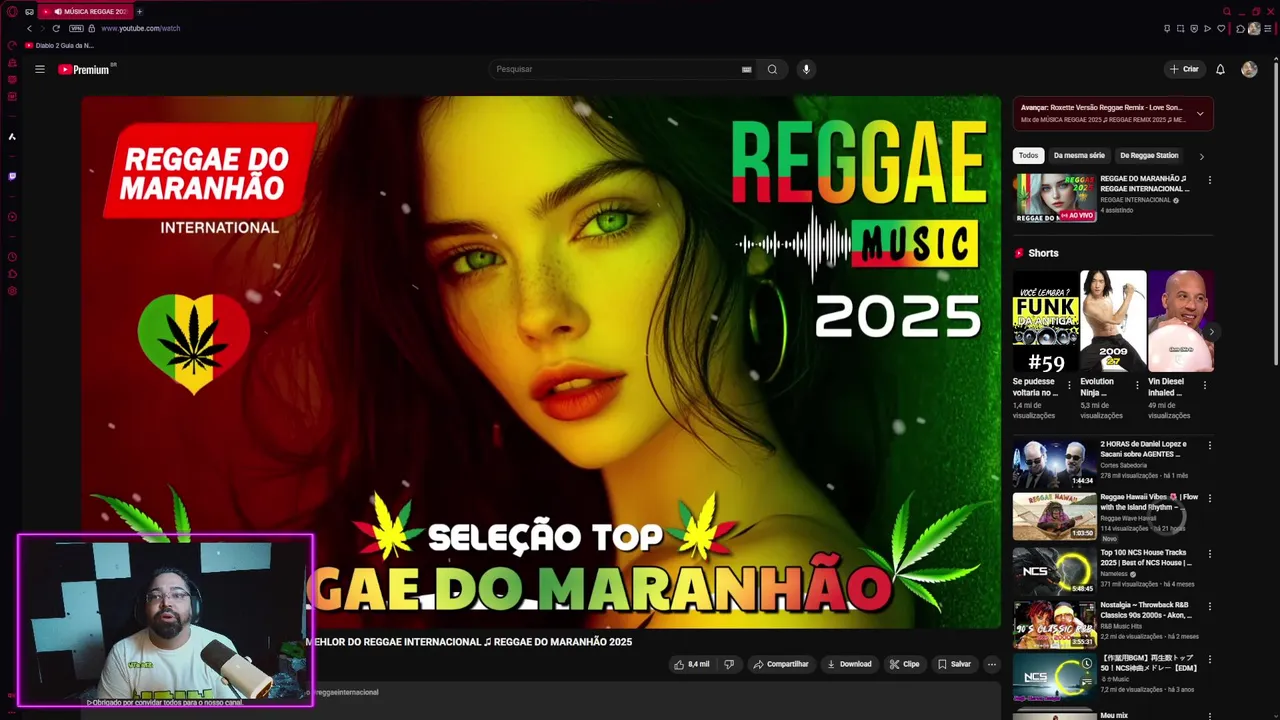Open options for '2 HORAS de Daniel Lopez' video
Viewport: 1280px width, 720px height.
pyautogui.click(x=1209, y=445)
